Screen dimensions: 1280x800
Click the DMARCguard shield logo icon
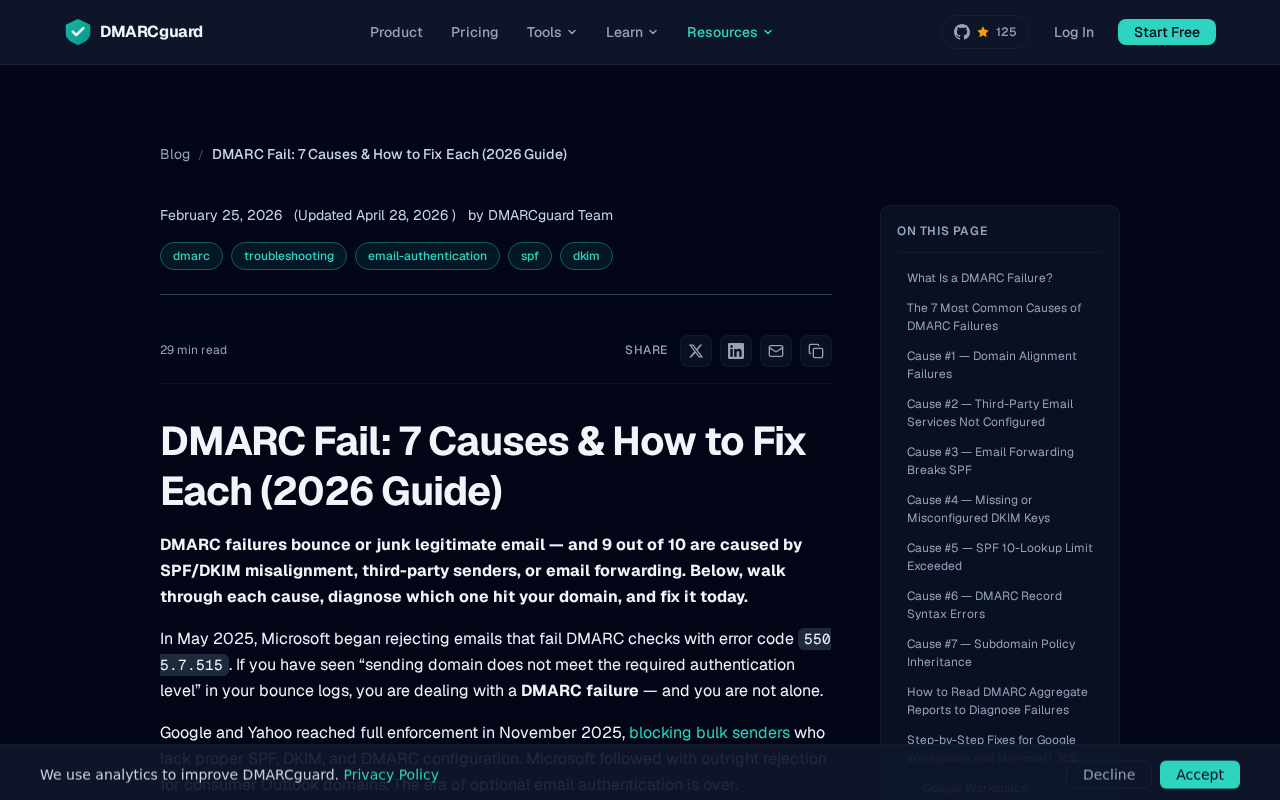click(x=78, y=32)
